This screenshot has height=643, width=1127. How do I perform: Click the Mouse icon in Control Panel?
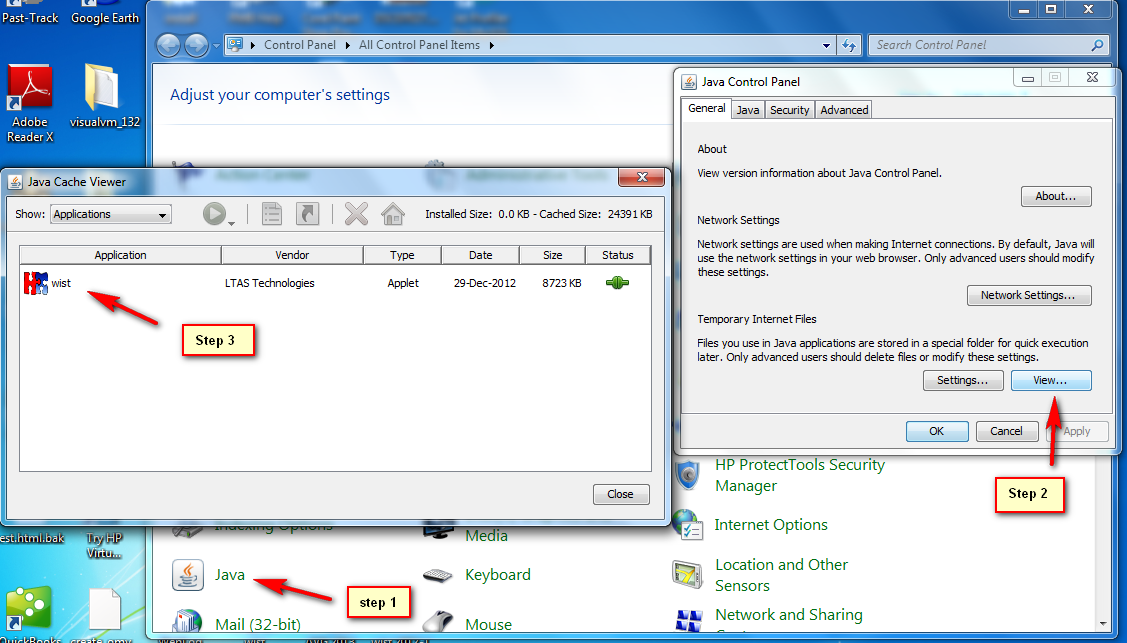pyautogui.click(x=438, y=621)
